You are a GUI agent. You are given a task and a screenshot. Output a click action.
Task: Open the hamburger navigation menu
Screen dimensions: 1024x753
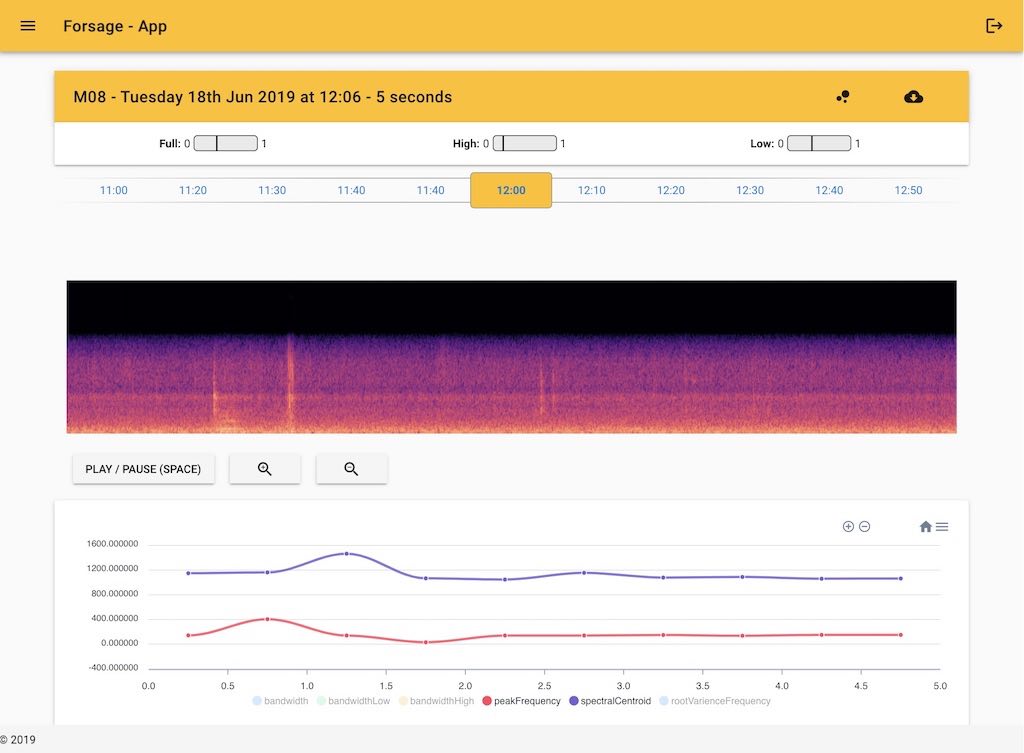(28, 26)
